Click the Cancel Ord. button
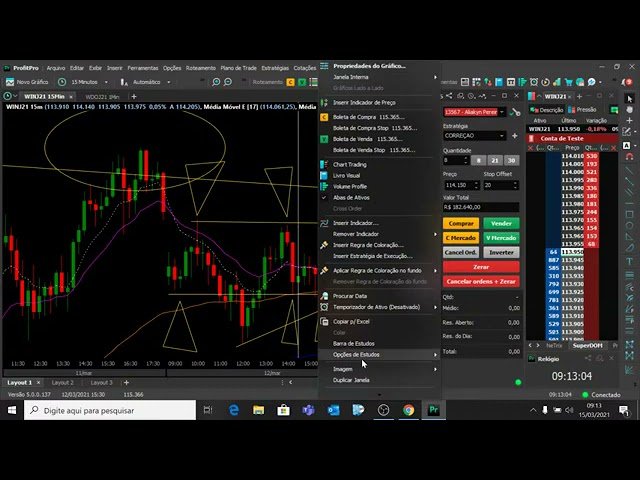 (461, 252)
